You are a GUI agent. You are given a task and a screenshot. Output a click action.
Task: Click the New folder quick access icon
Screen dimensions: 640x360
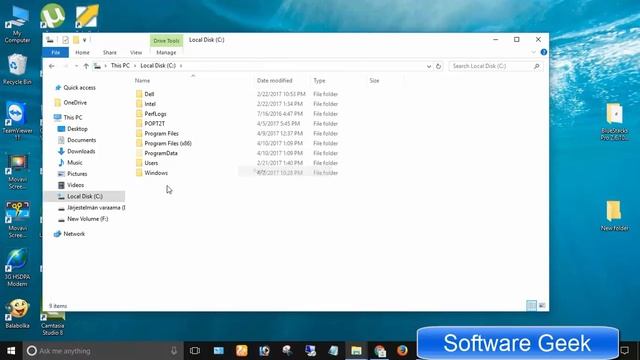[x=76, y=40]
